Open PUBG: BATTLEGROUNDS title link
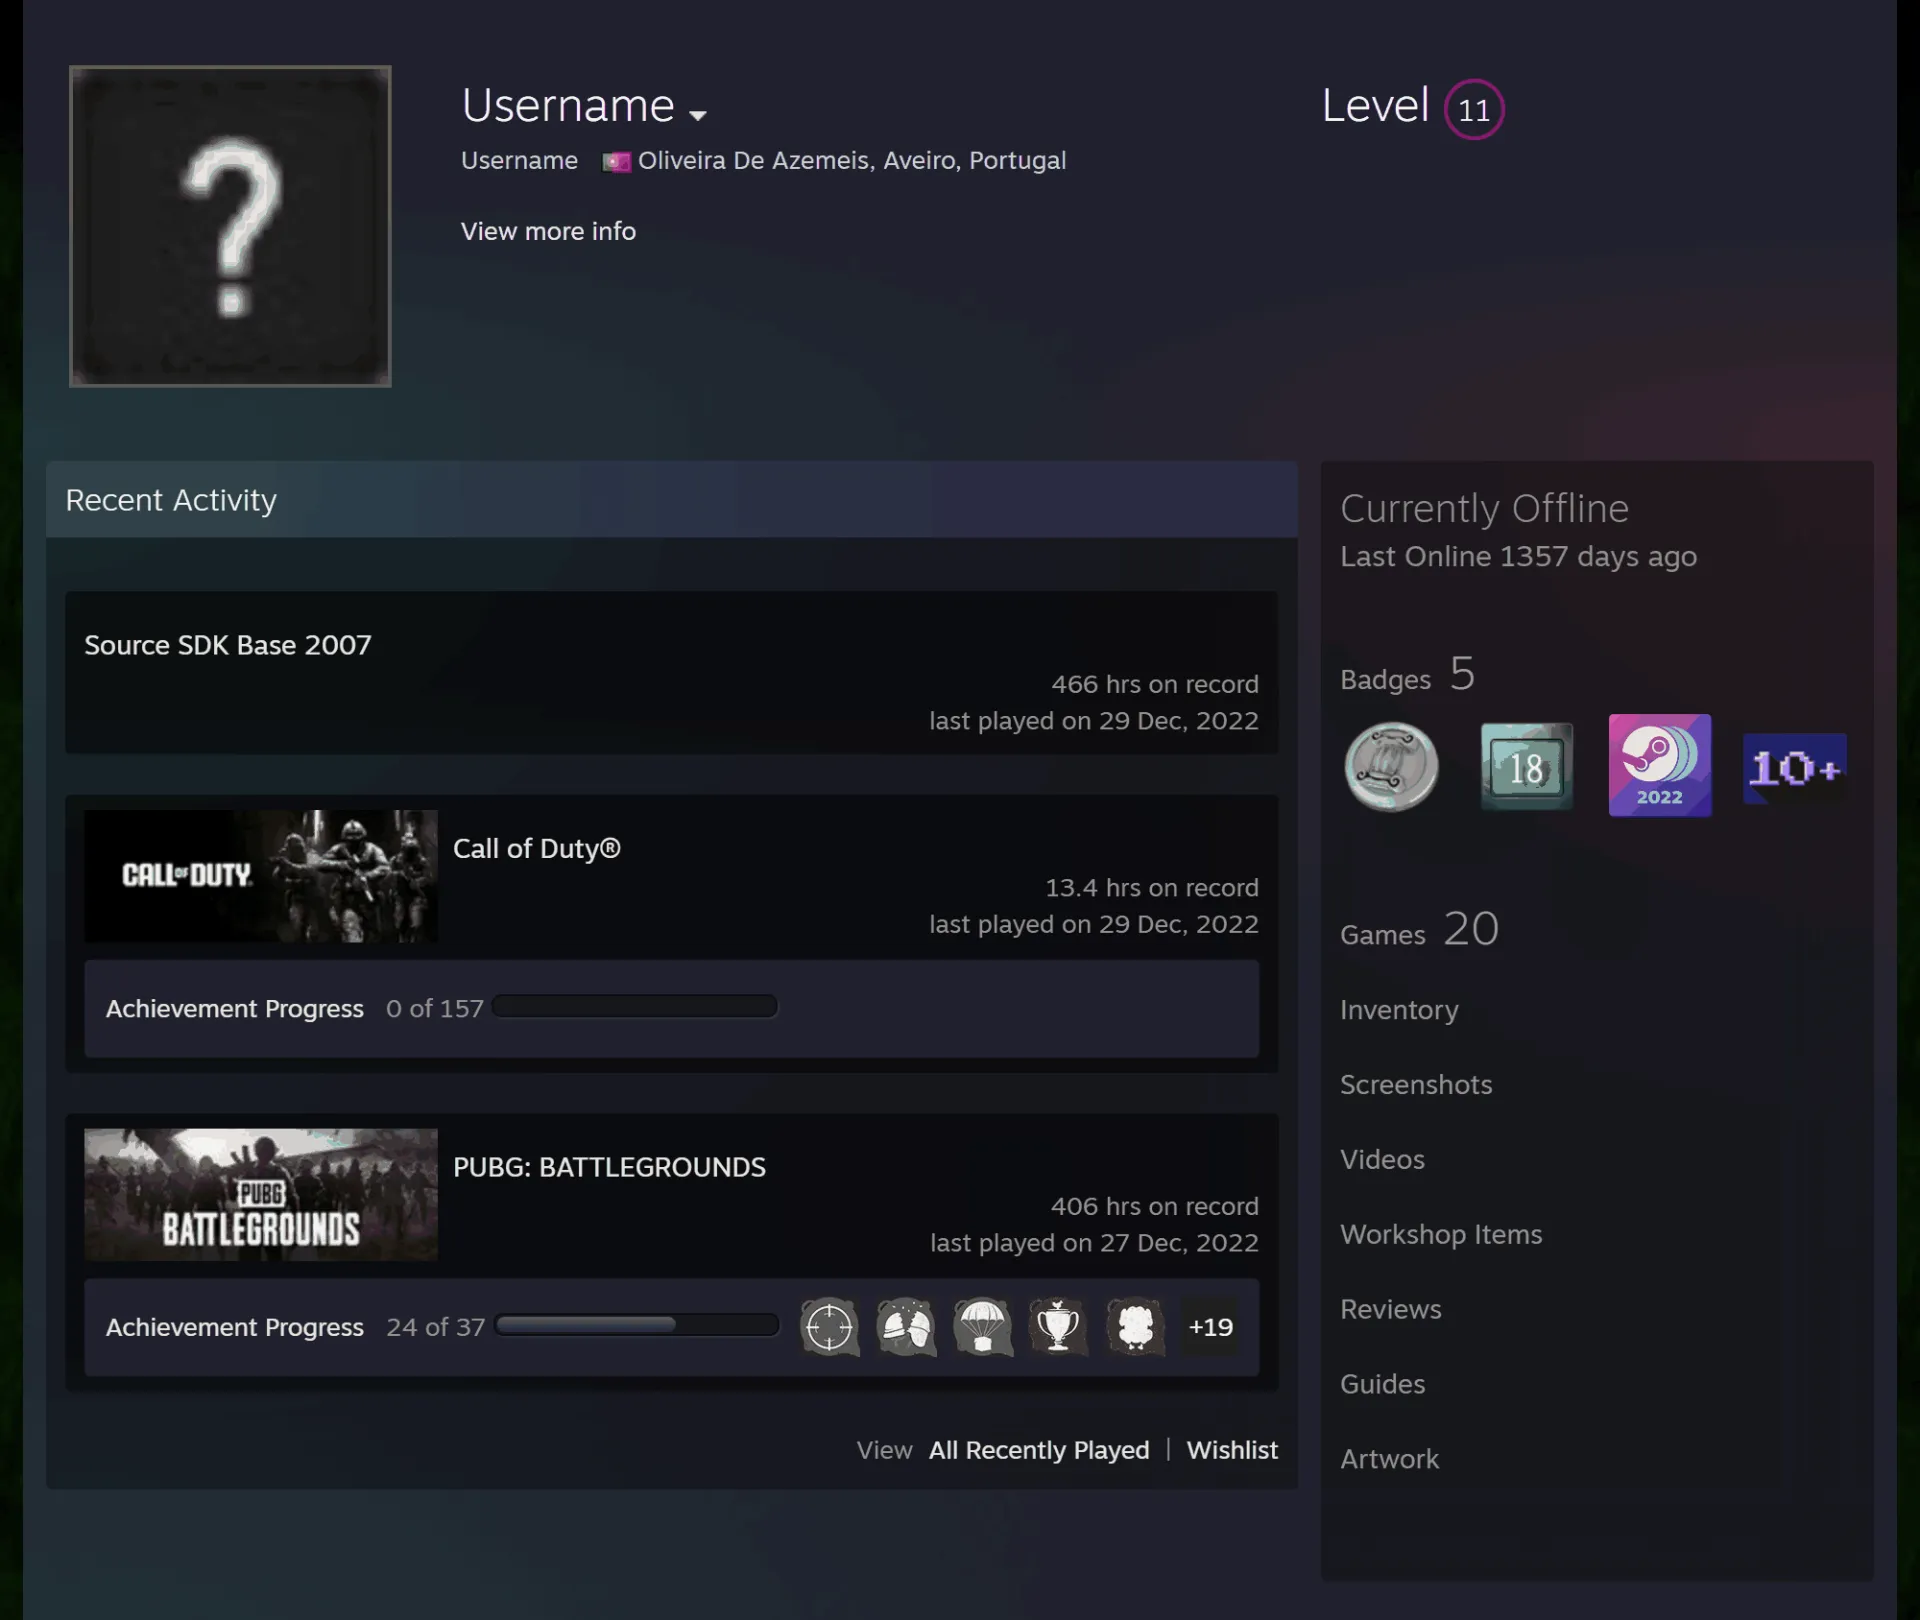 coord(609,1167)
